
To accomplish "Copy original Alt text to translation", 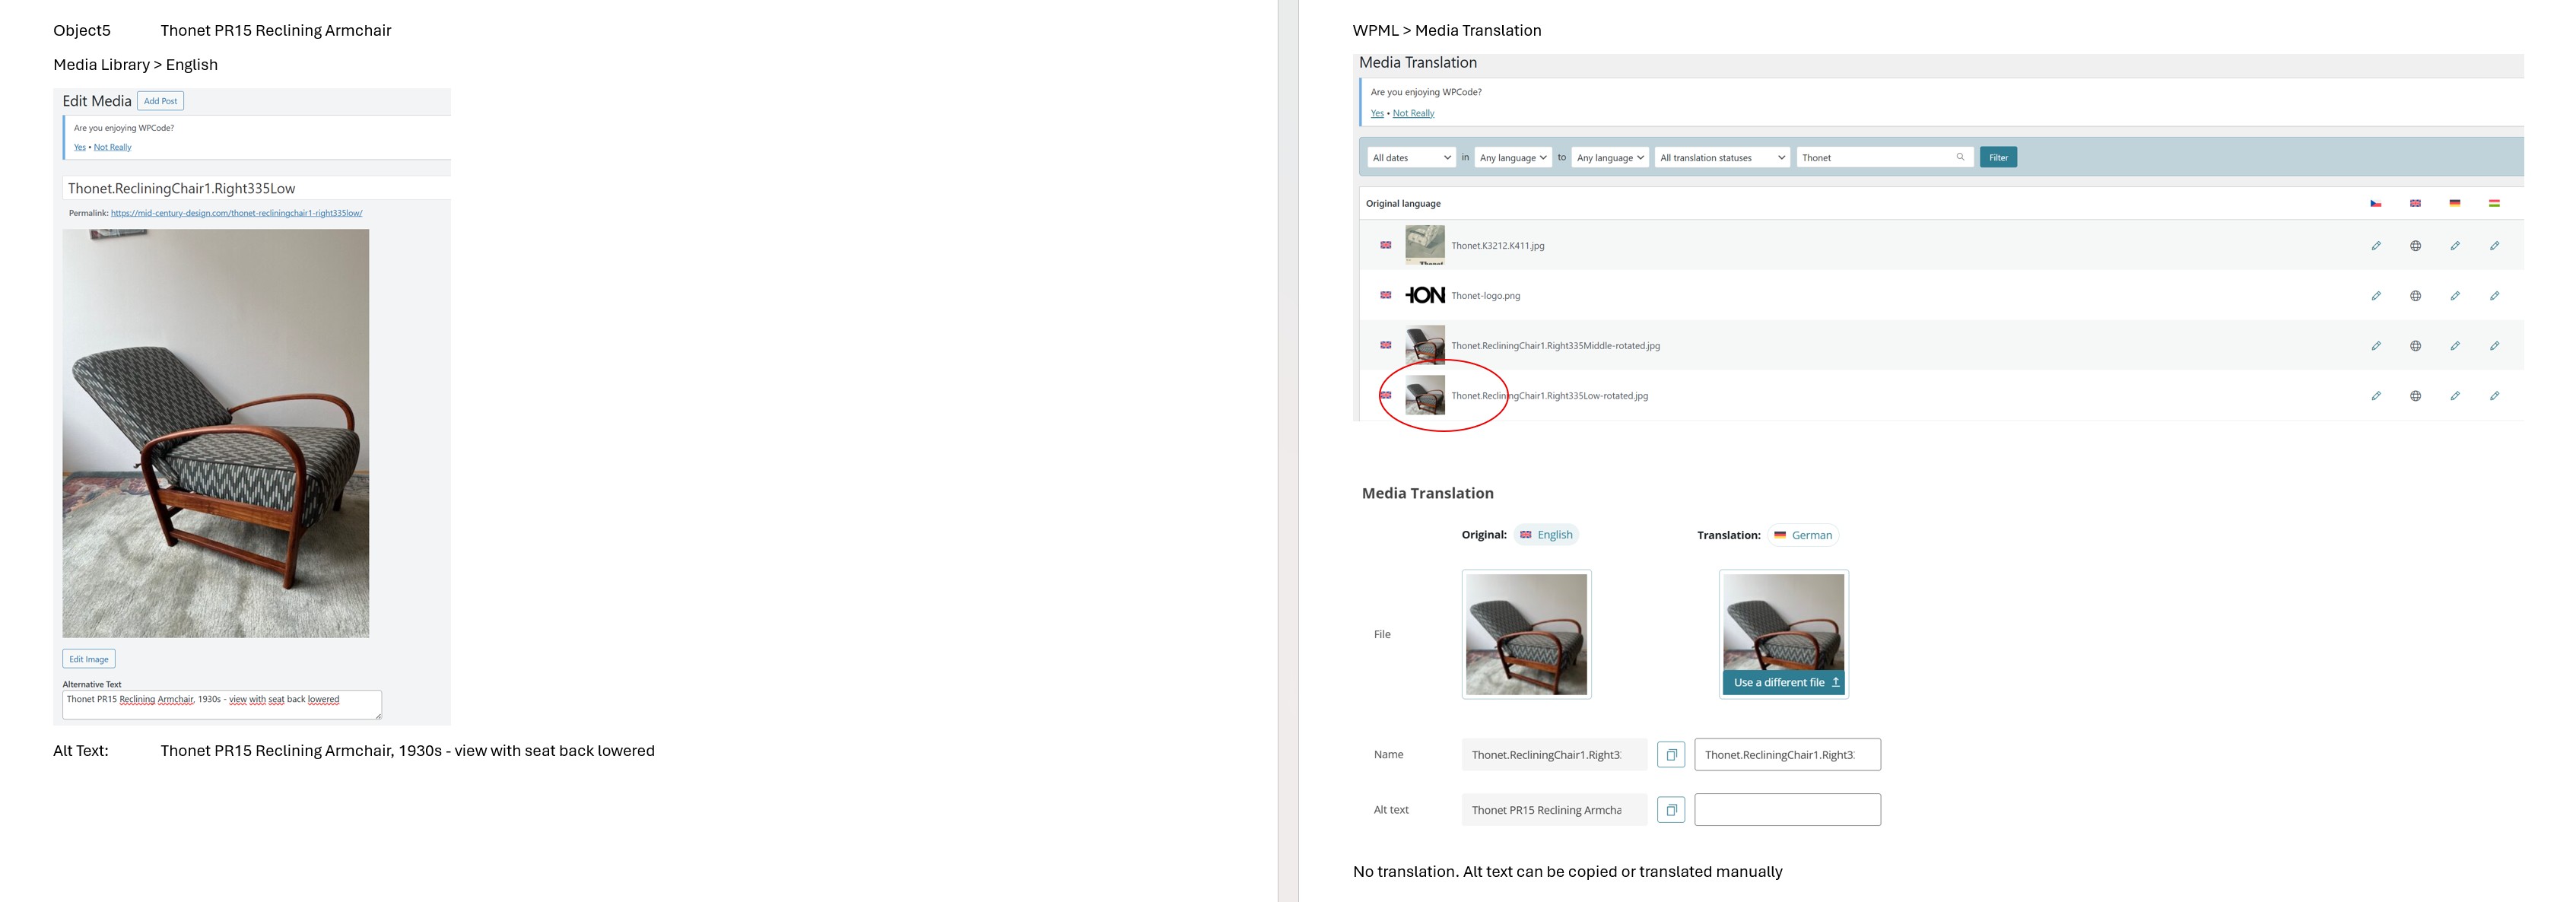I will 1670,810.
